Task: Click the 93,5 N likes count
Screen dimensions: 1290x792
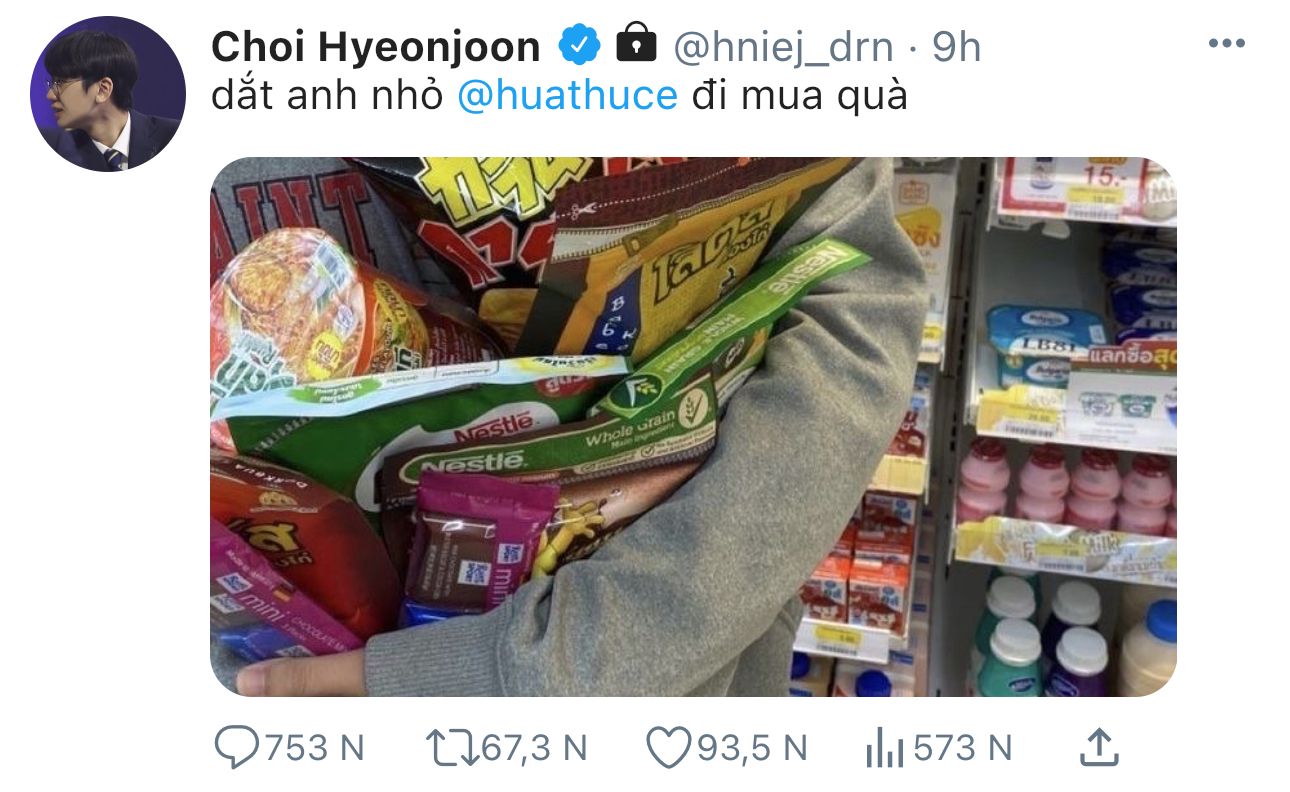Action: coord(752,747)
